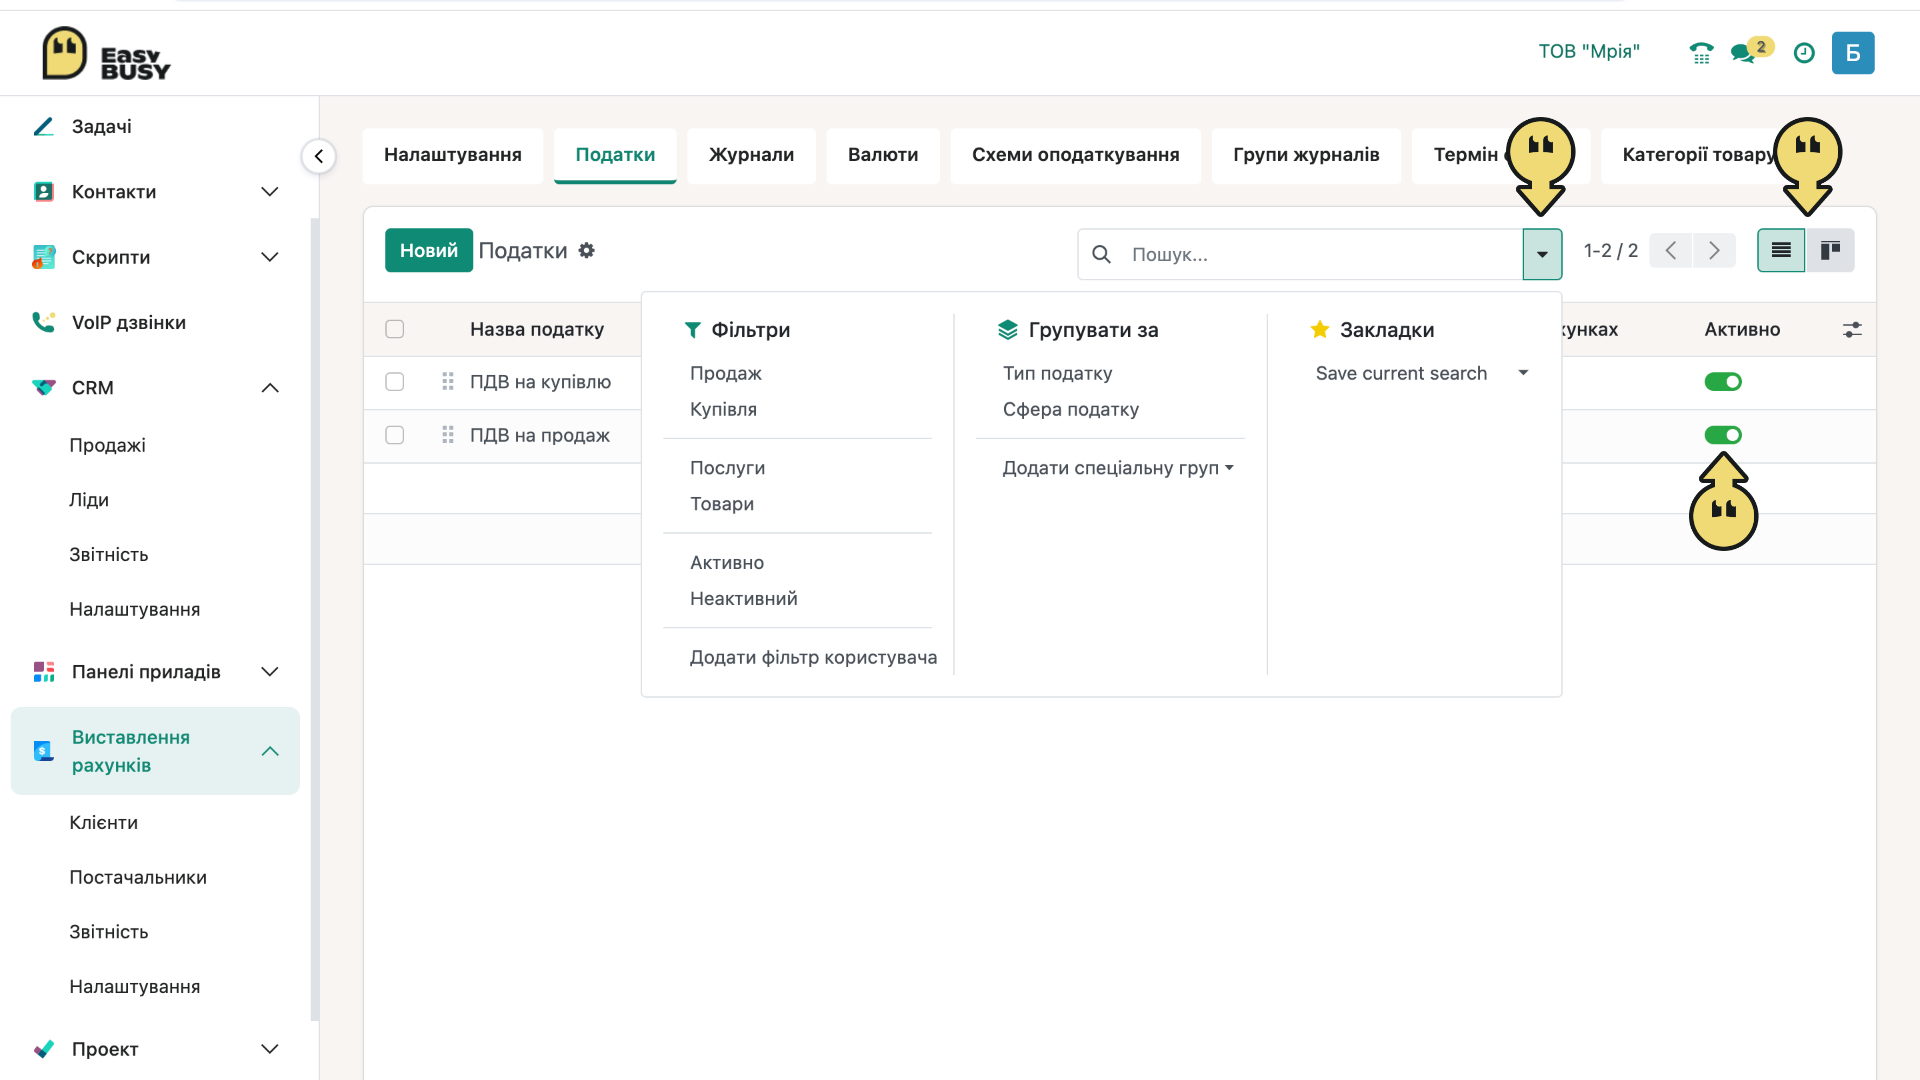The image size is (1920, 1080).
Task: Open the gear settings next to Податки
Action: pyautogui.click(x=587, y=251)
